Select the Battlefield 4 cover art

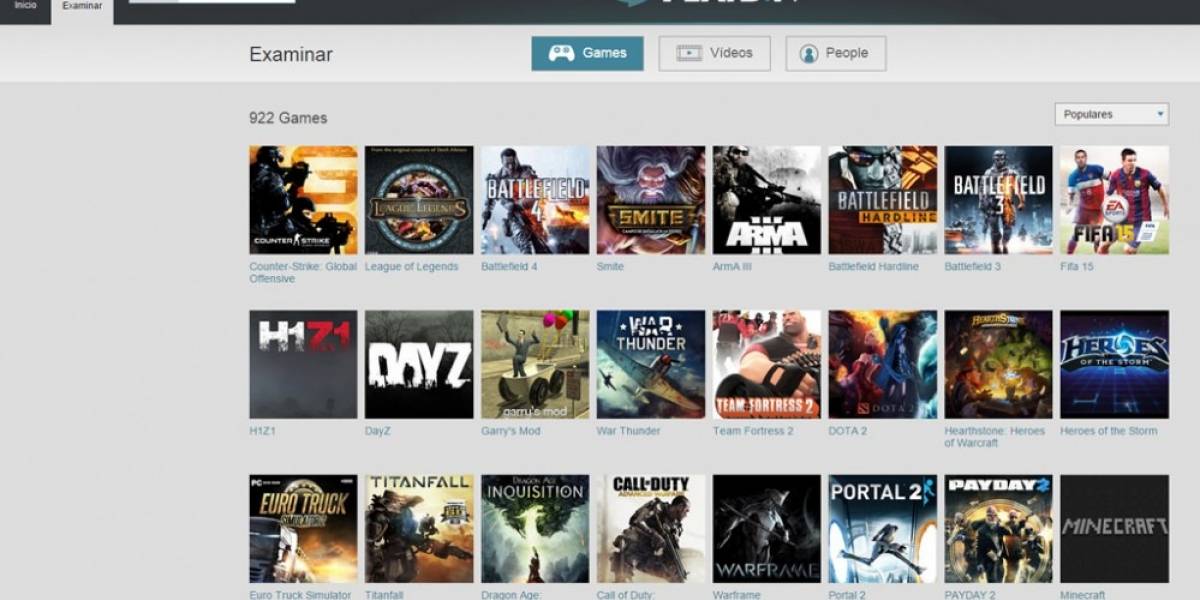point(535,200)
